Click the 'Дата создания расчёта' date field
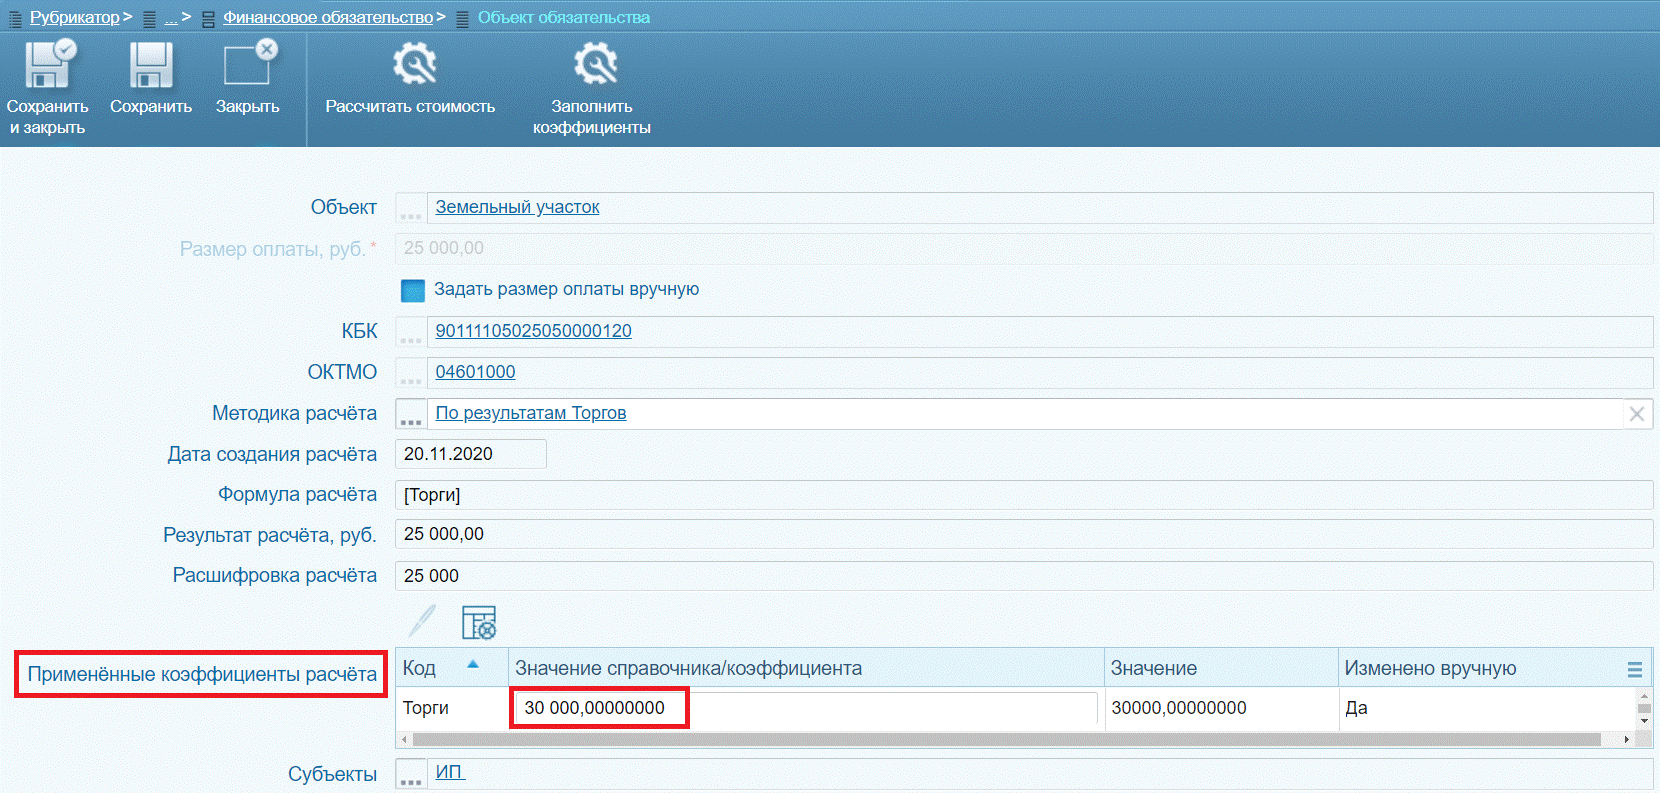 [x=471, y=454]
